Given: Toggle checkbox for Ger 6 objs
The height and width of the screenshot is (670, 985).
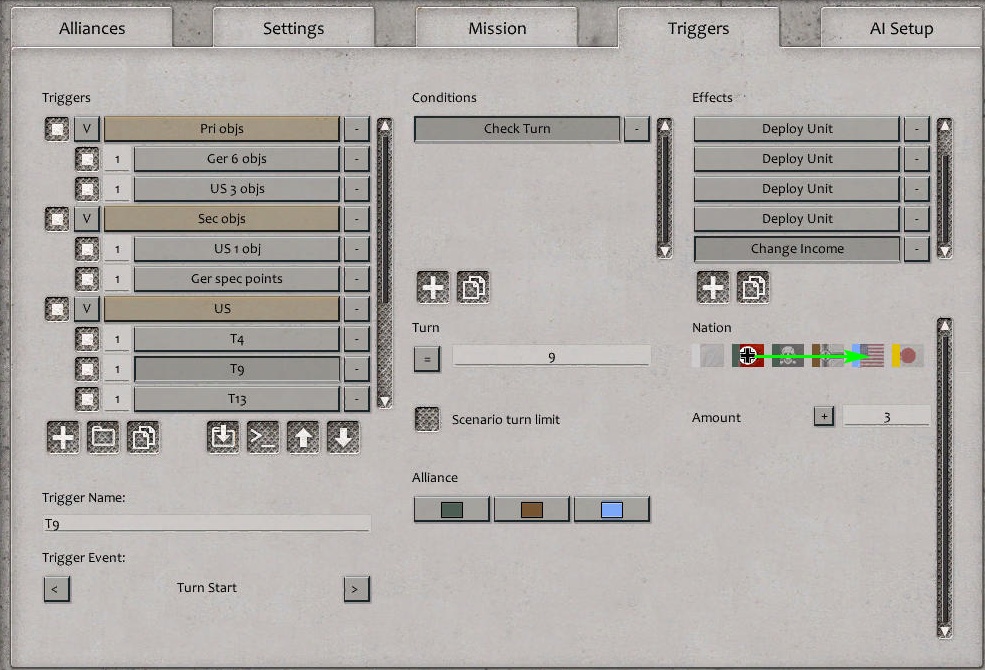Looking at the screenshot, I should pos(87,159).
